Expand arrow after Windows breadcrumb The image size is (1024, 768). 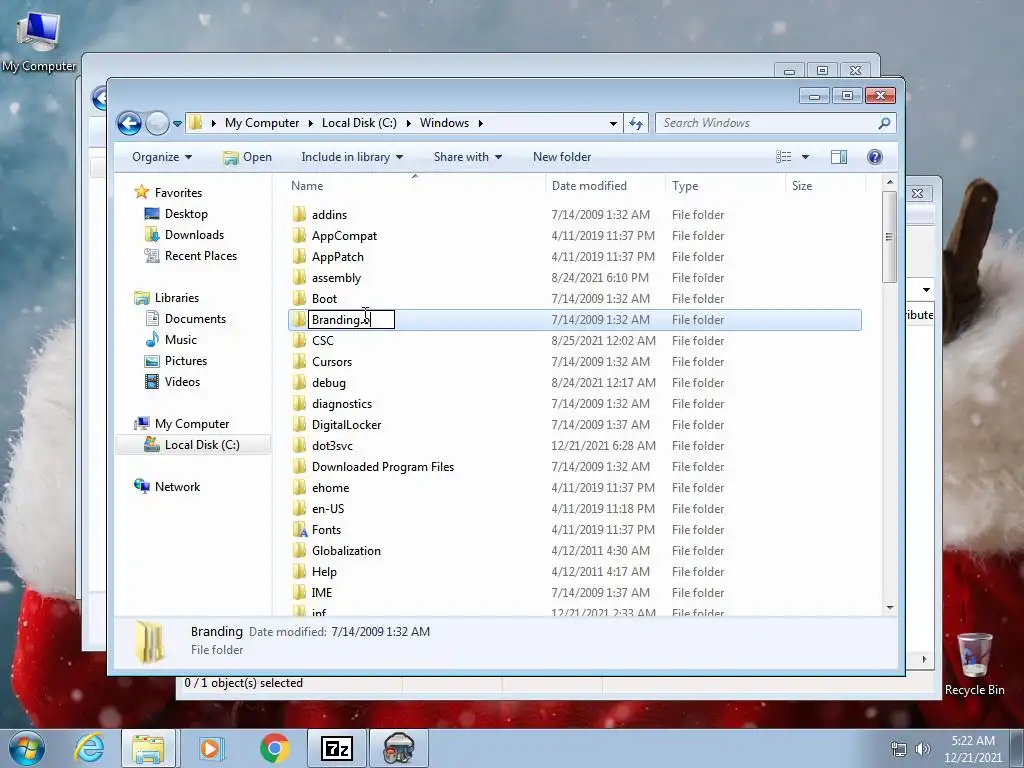(481, 123)
